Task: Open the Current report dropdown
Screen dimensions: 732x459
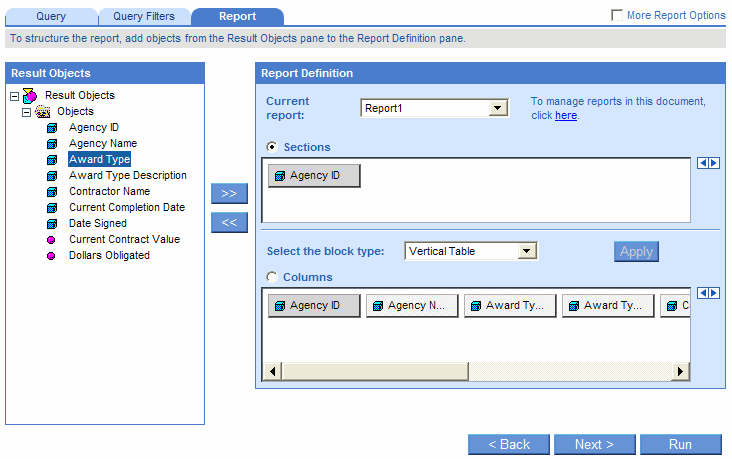Action: (x=498, y=108)
